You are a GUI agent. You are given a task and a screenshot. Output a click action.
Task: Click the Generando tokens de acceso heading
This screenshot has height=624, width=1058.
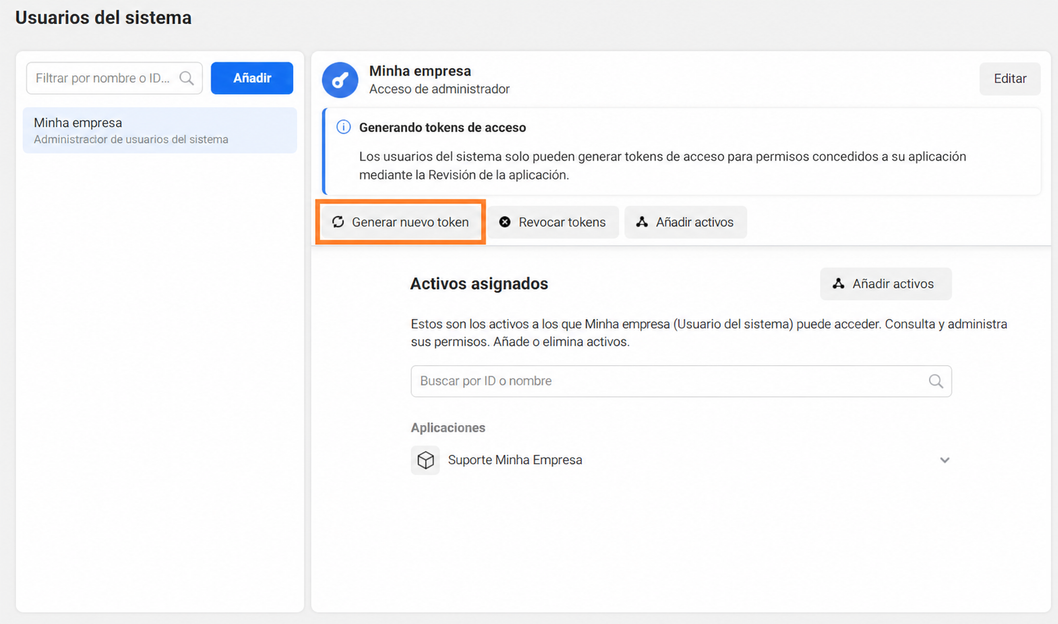tap(443, 127)
